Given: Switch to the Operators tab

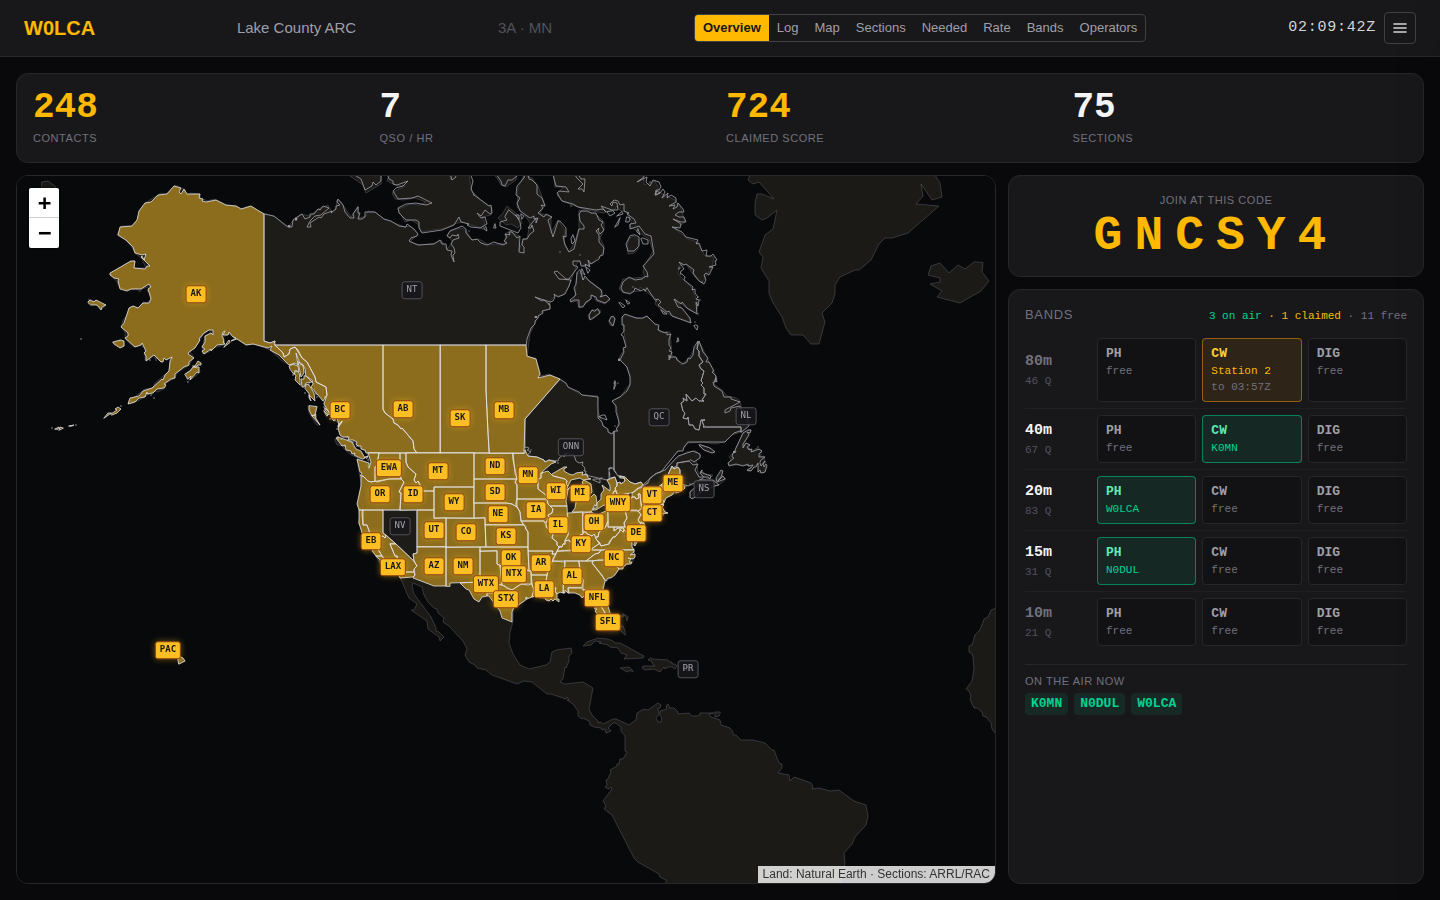Looking at the screenshot, I should coord(1108,28).
